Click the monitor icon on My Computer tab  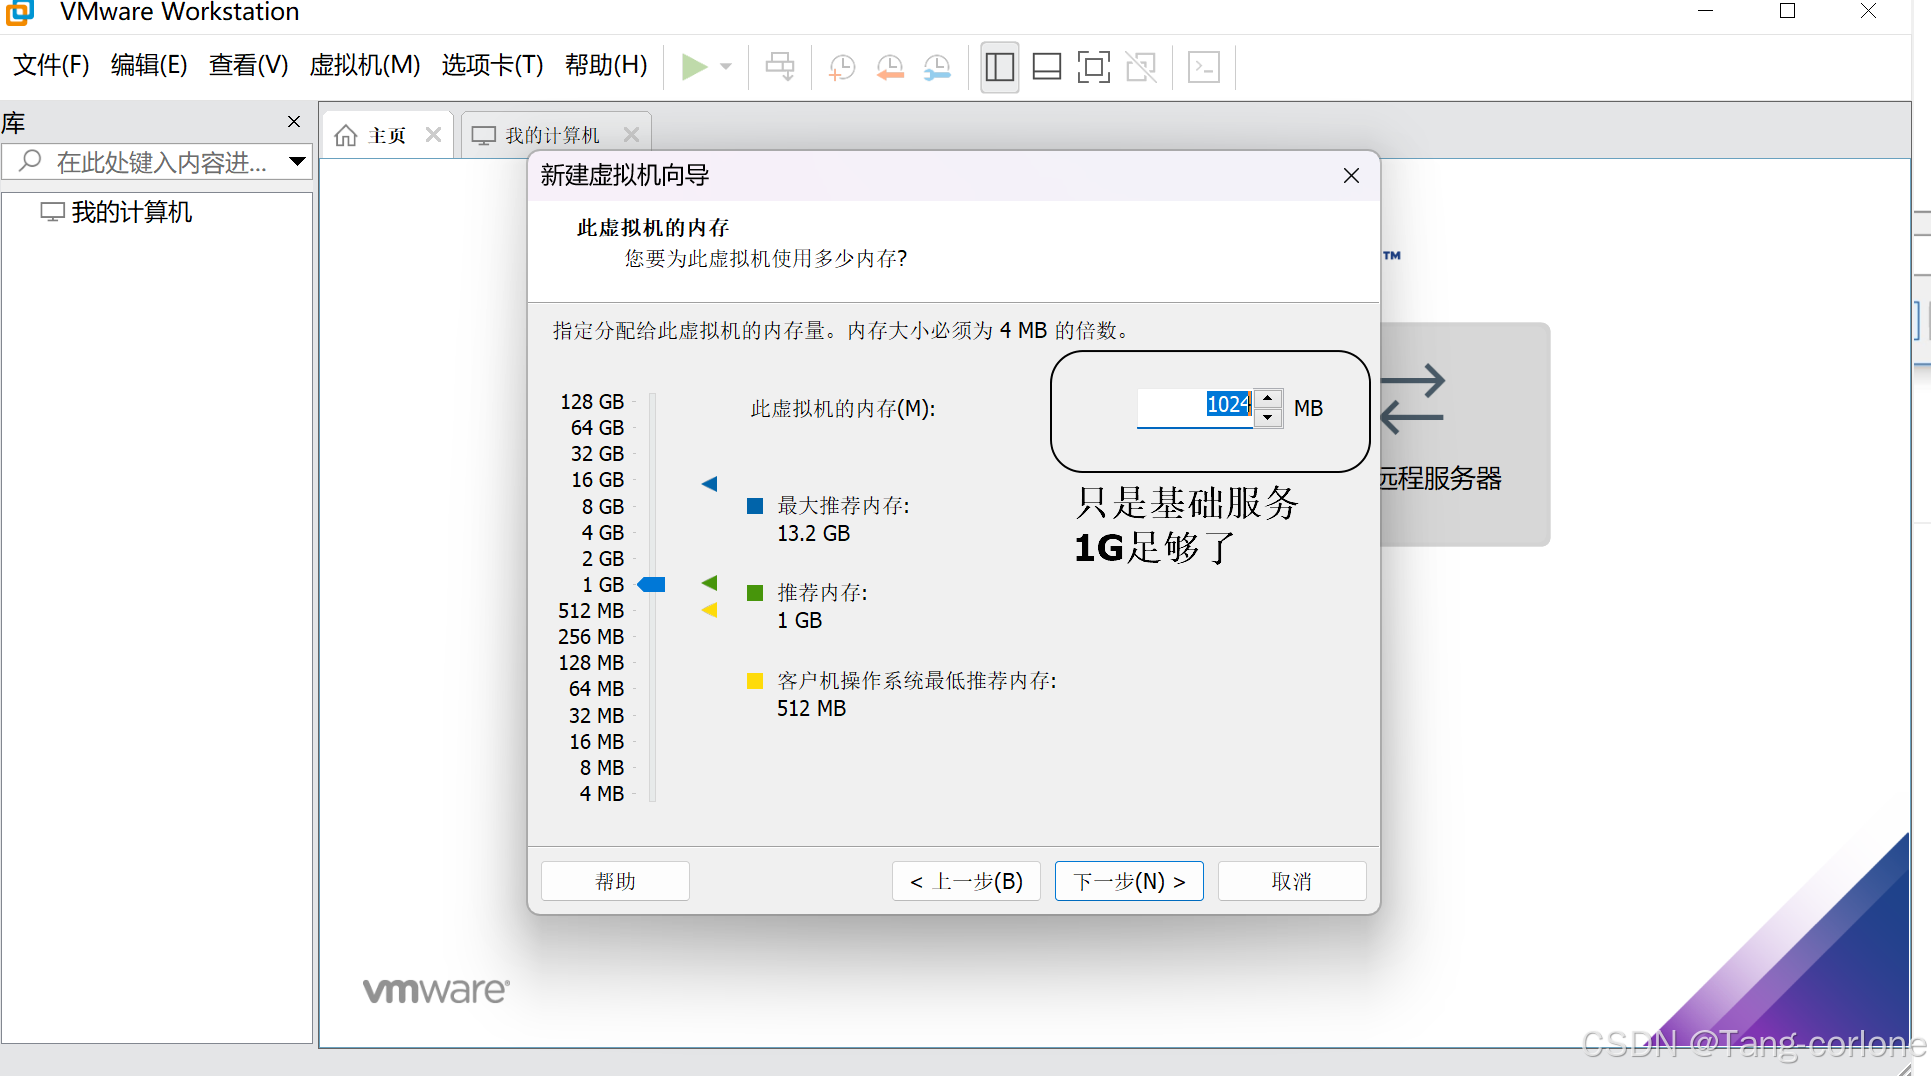coord(484,135)
